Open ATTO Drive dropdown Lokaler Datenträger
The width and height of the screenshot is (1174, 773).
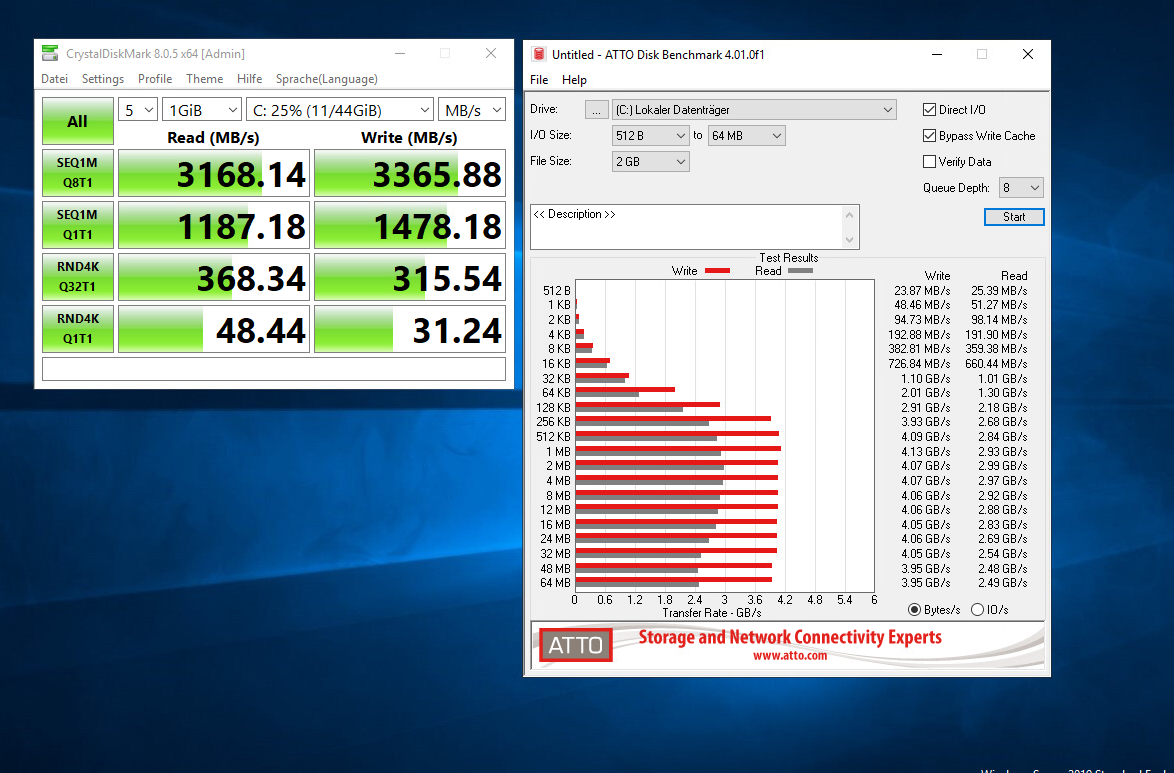(x=754, y=110)
